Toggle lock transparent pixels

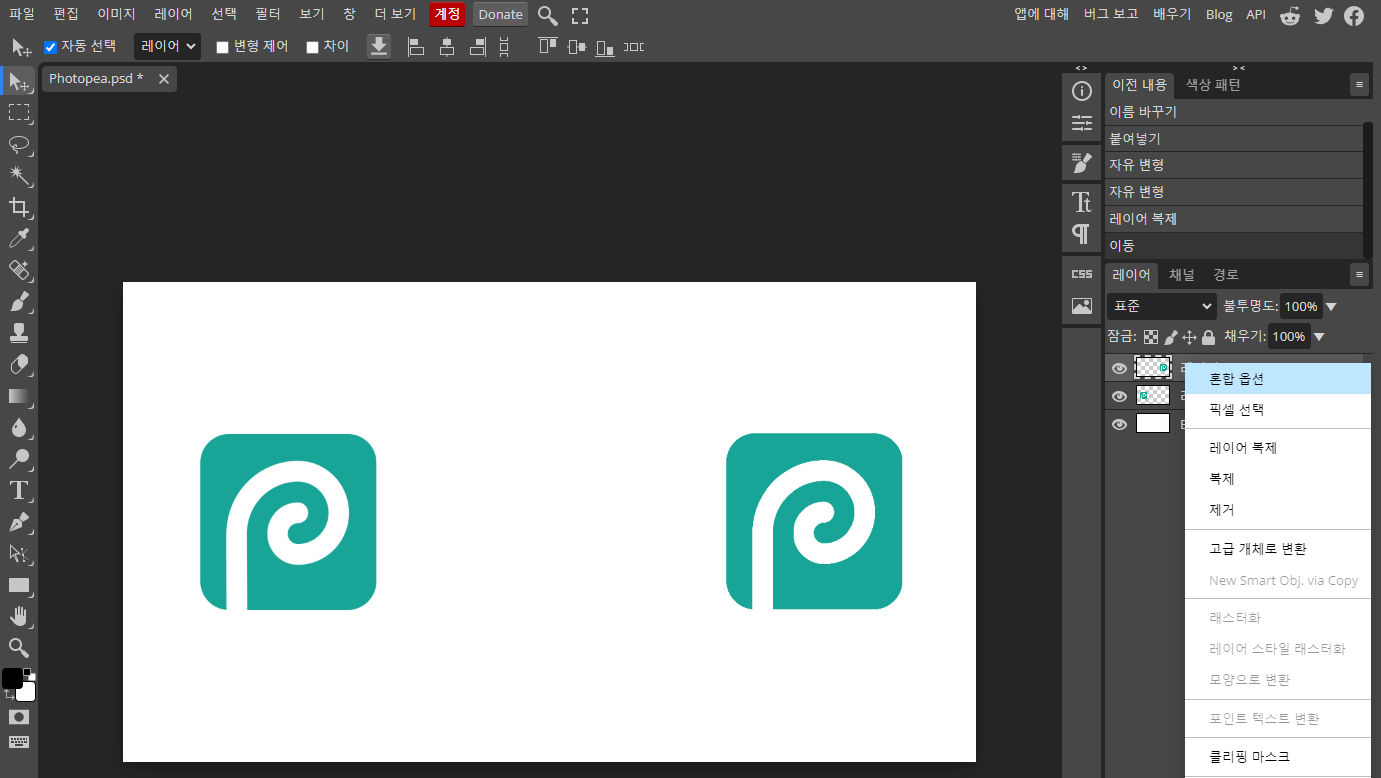(x=1152, y=338)
